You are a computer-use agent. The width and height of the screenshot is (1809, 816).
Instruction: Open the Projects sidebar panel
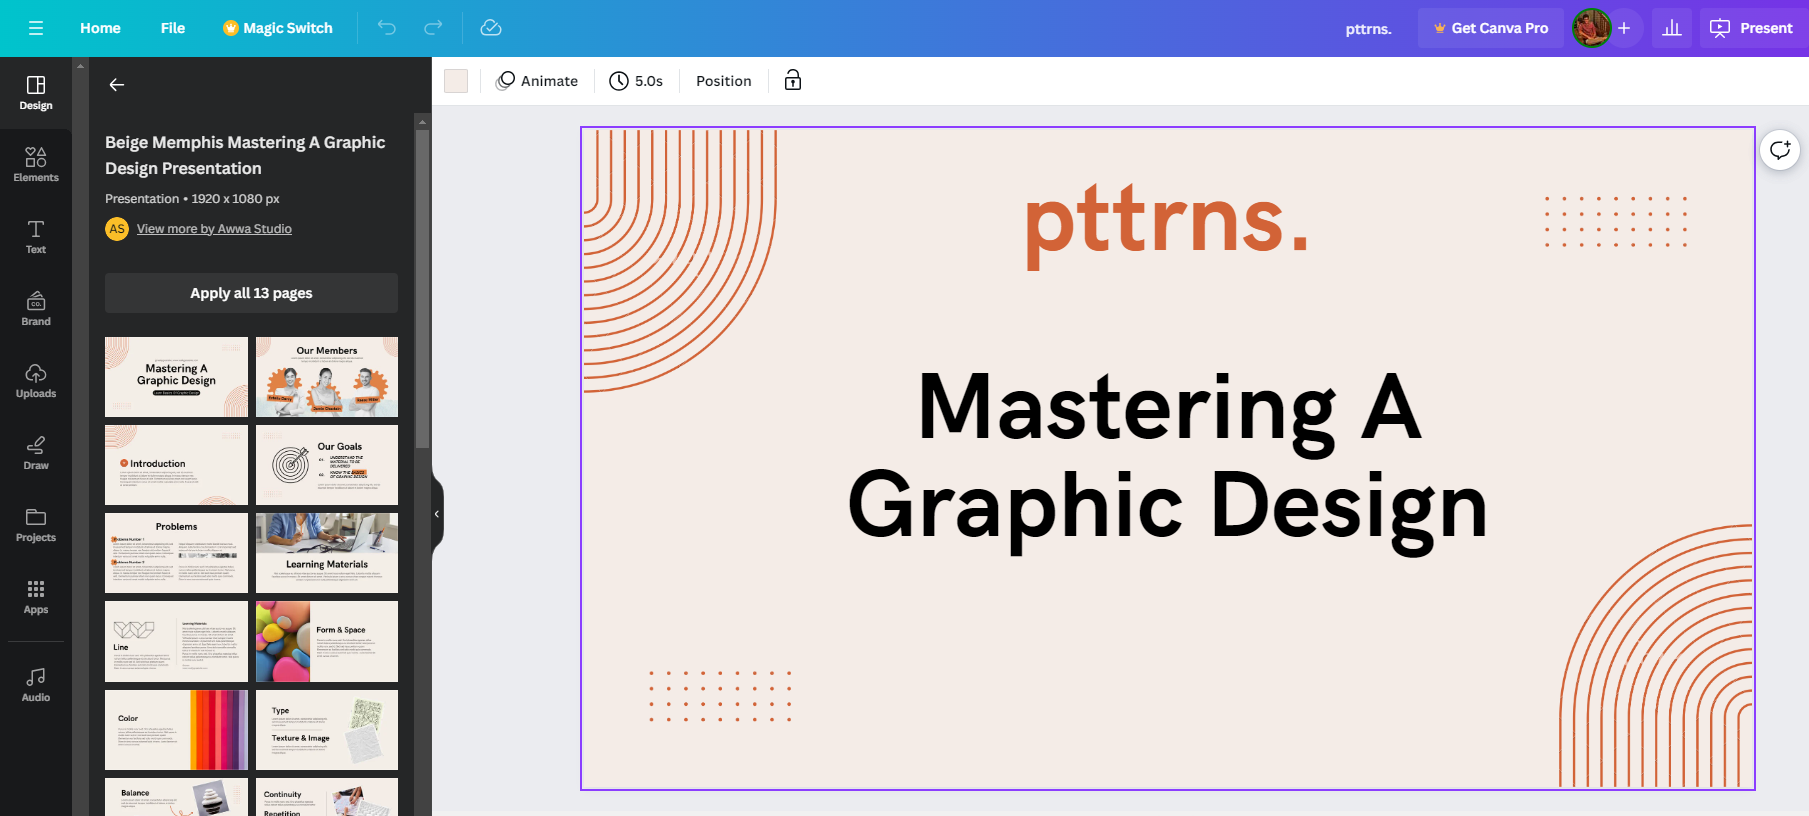click(x=36, y=525)
